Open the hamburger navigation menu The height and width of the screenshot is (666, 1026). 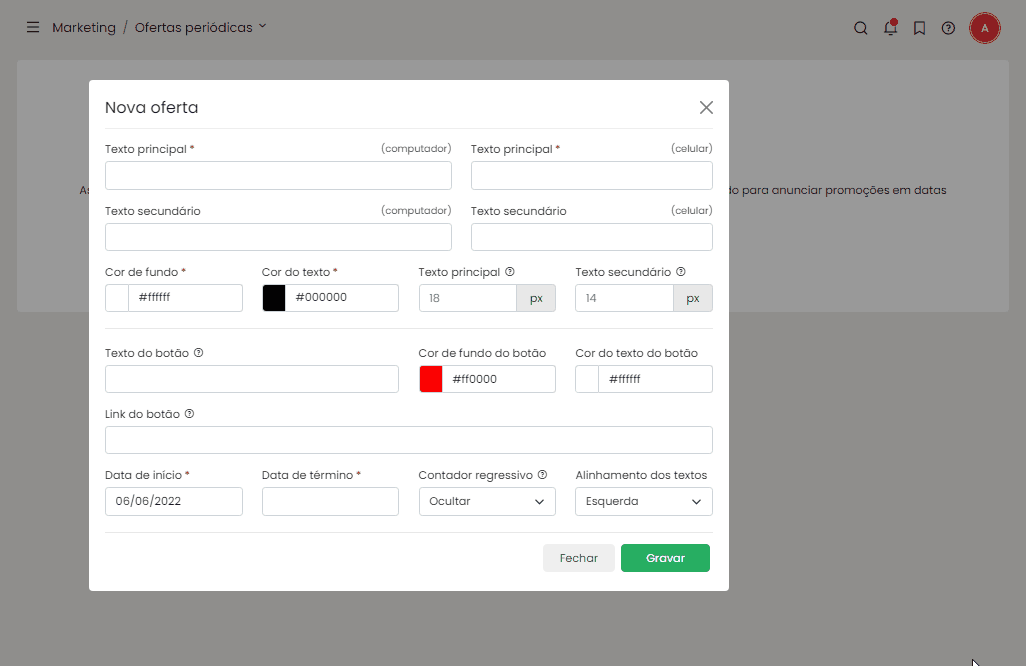(x=33, y=28)
